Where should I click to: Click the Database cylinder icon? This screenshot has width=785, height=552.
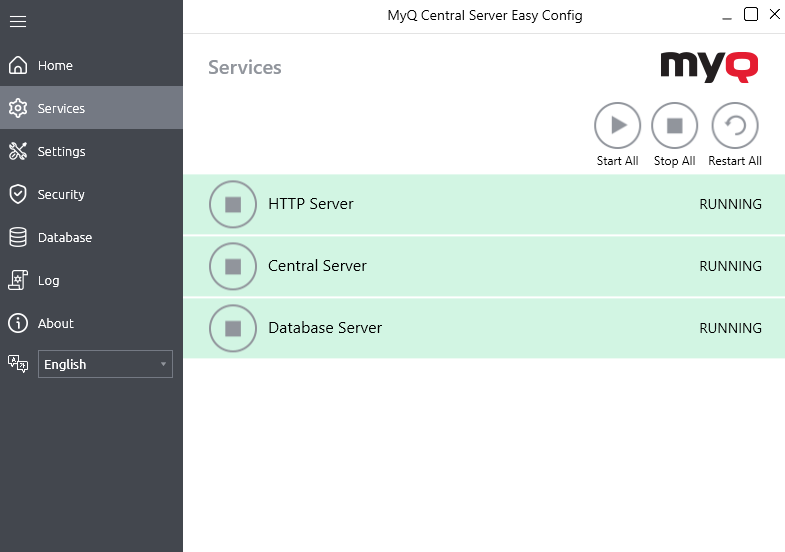pyautogui.click(x=17, y=237)
